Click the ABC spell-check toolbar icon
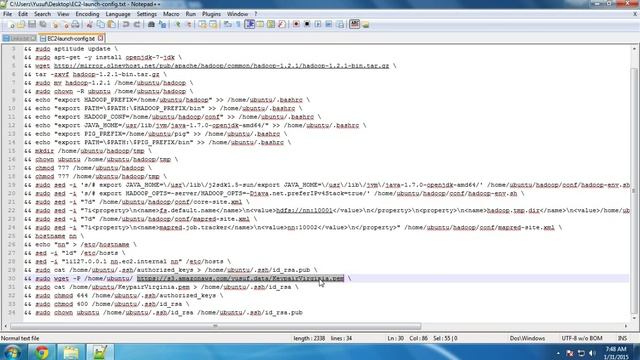 point(354,24)
